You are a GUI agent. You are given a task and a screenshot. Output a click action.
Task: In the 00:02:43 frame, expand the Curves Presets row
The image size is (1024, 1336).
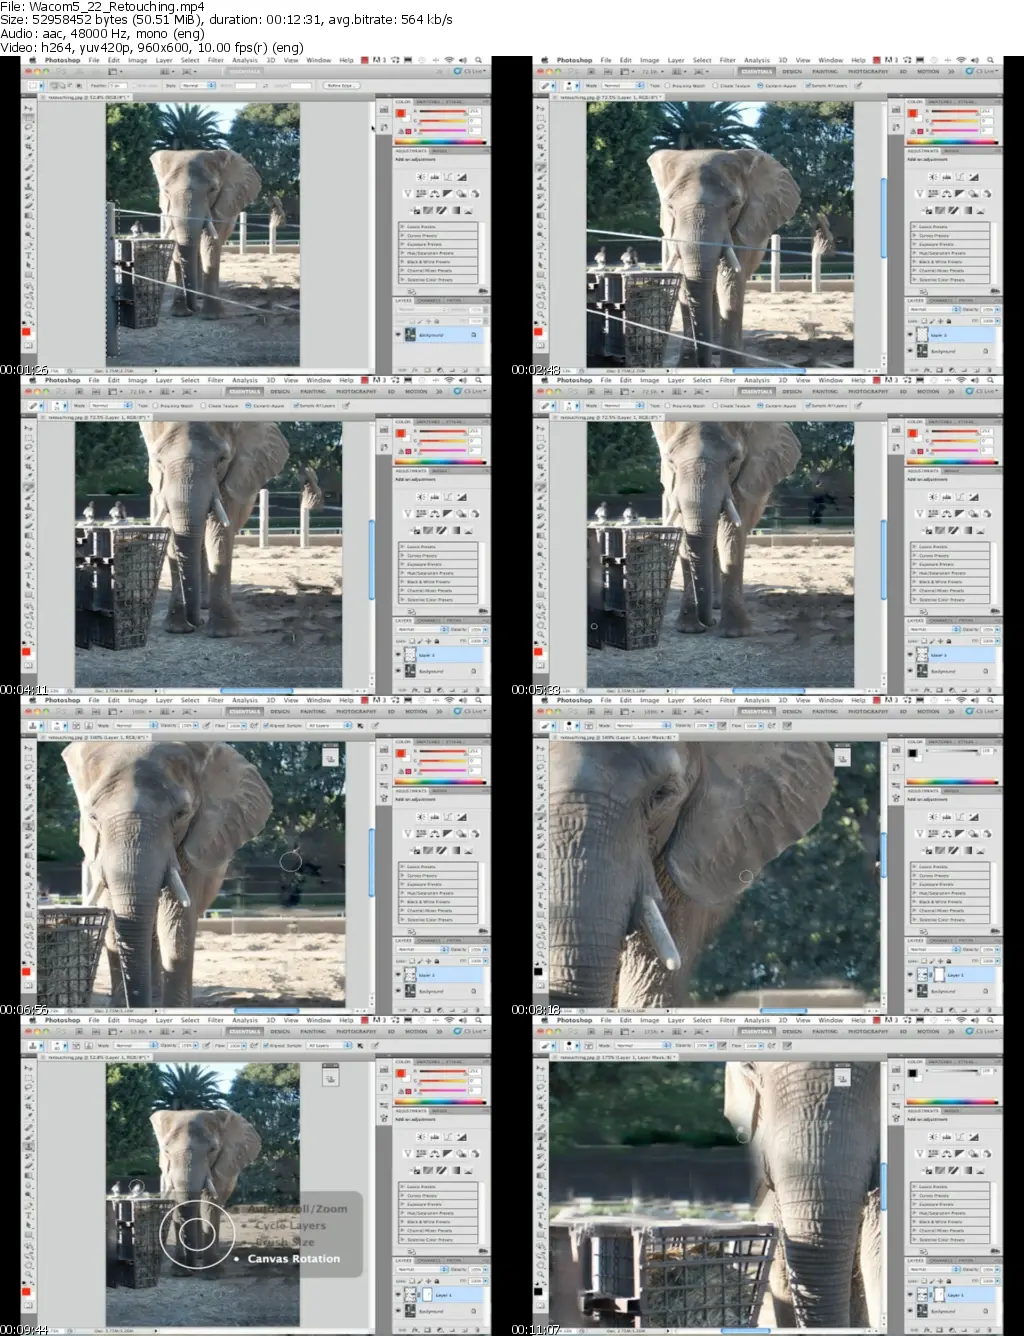click(950, 236)
